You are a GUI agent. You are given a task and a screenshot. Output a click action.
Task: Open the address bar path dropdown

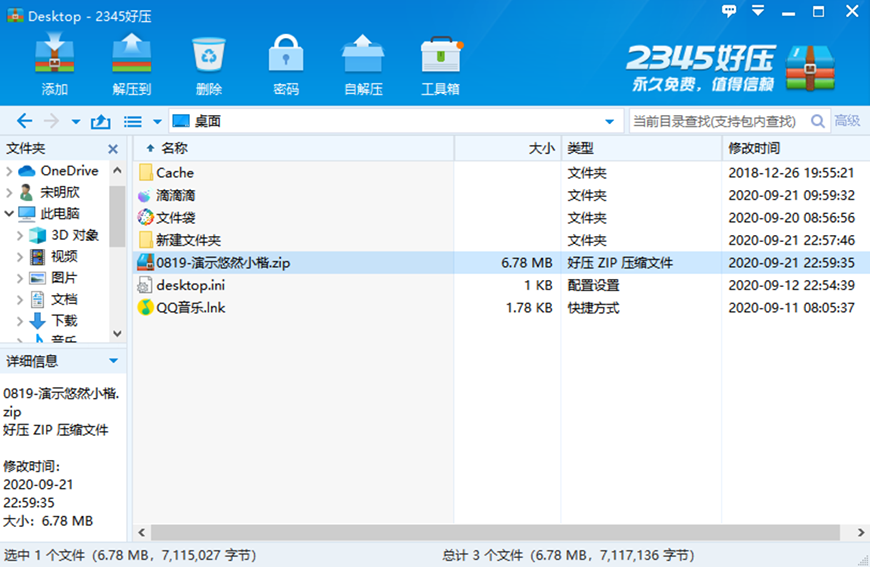609,122
